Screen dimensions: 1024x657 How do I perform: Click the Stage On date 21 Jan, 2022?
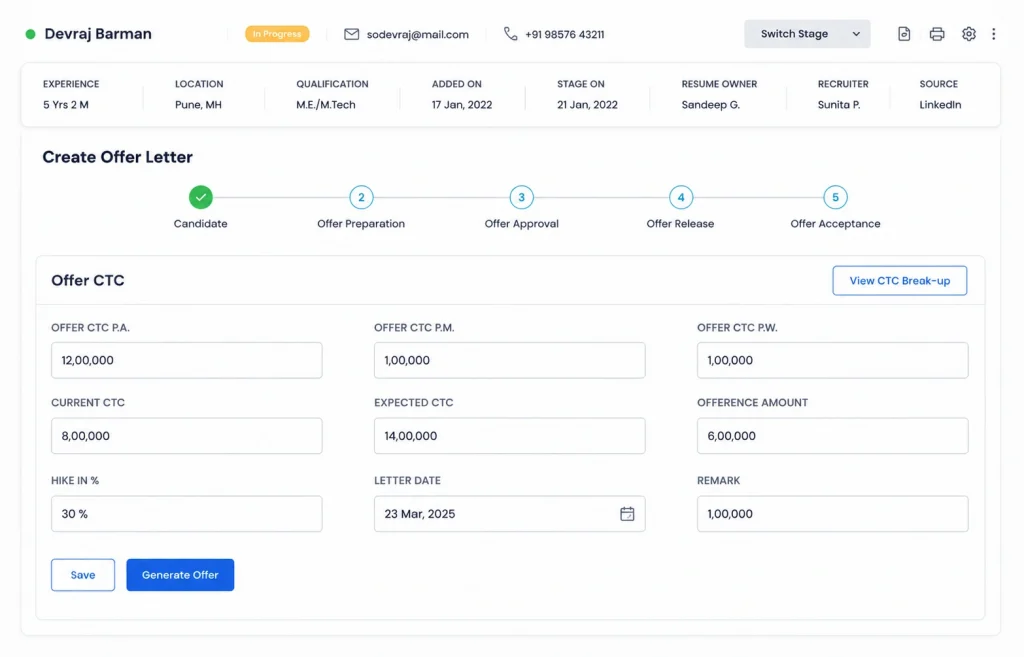pos(587,104)
